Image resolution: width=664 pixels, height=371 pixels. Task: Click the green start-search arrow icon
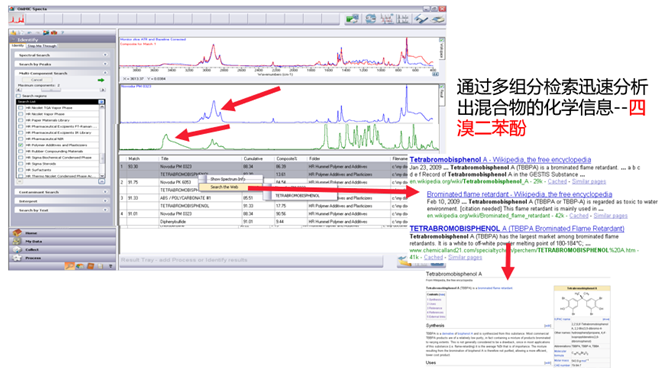101,80
